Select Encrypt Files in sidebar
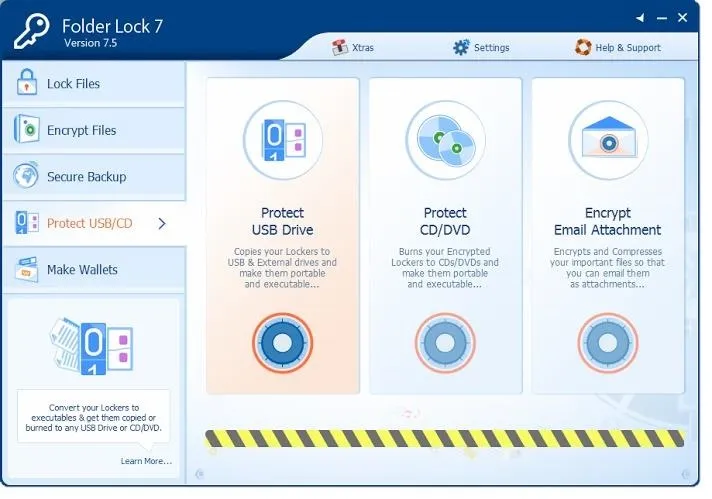The width and height of the screenshot is (712, 499). (94, 130)
